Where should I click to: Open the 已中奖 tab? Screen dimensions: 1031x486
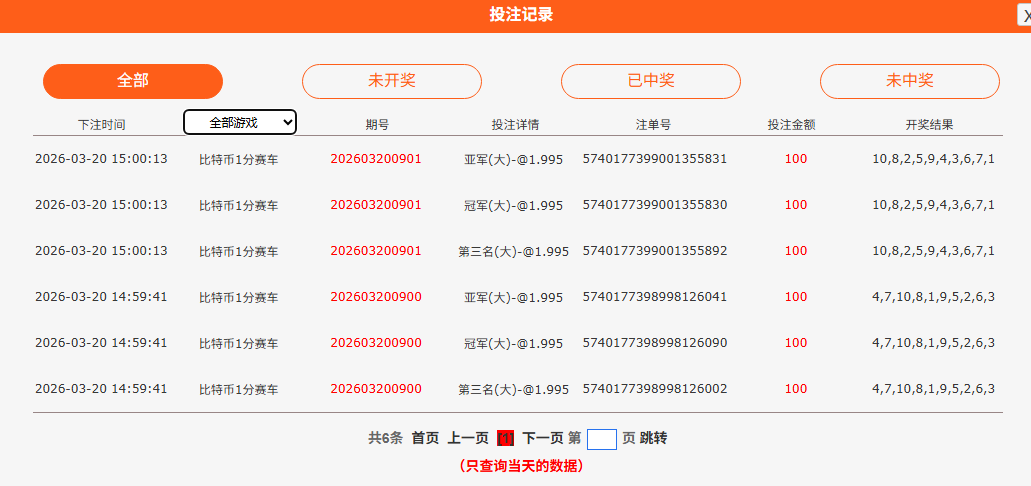click(651, 81)
